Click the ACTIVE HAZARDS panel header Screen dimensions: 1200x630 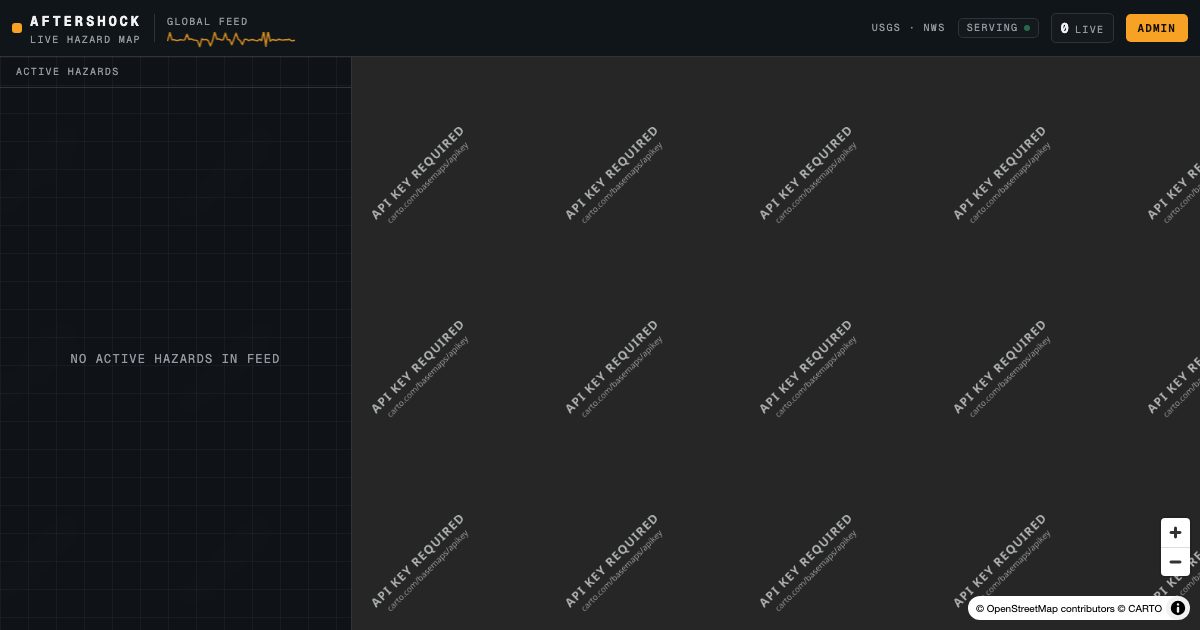point(176,72)
